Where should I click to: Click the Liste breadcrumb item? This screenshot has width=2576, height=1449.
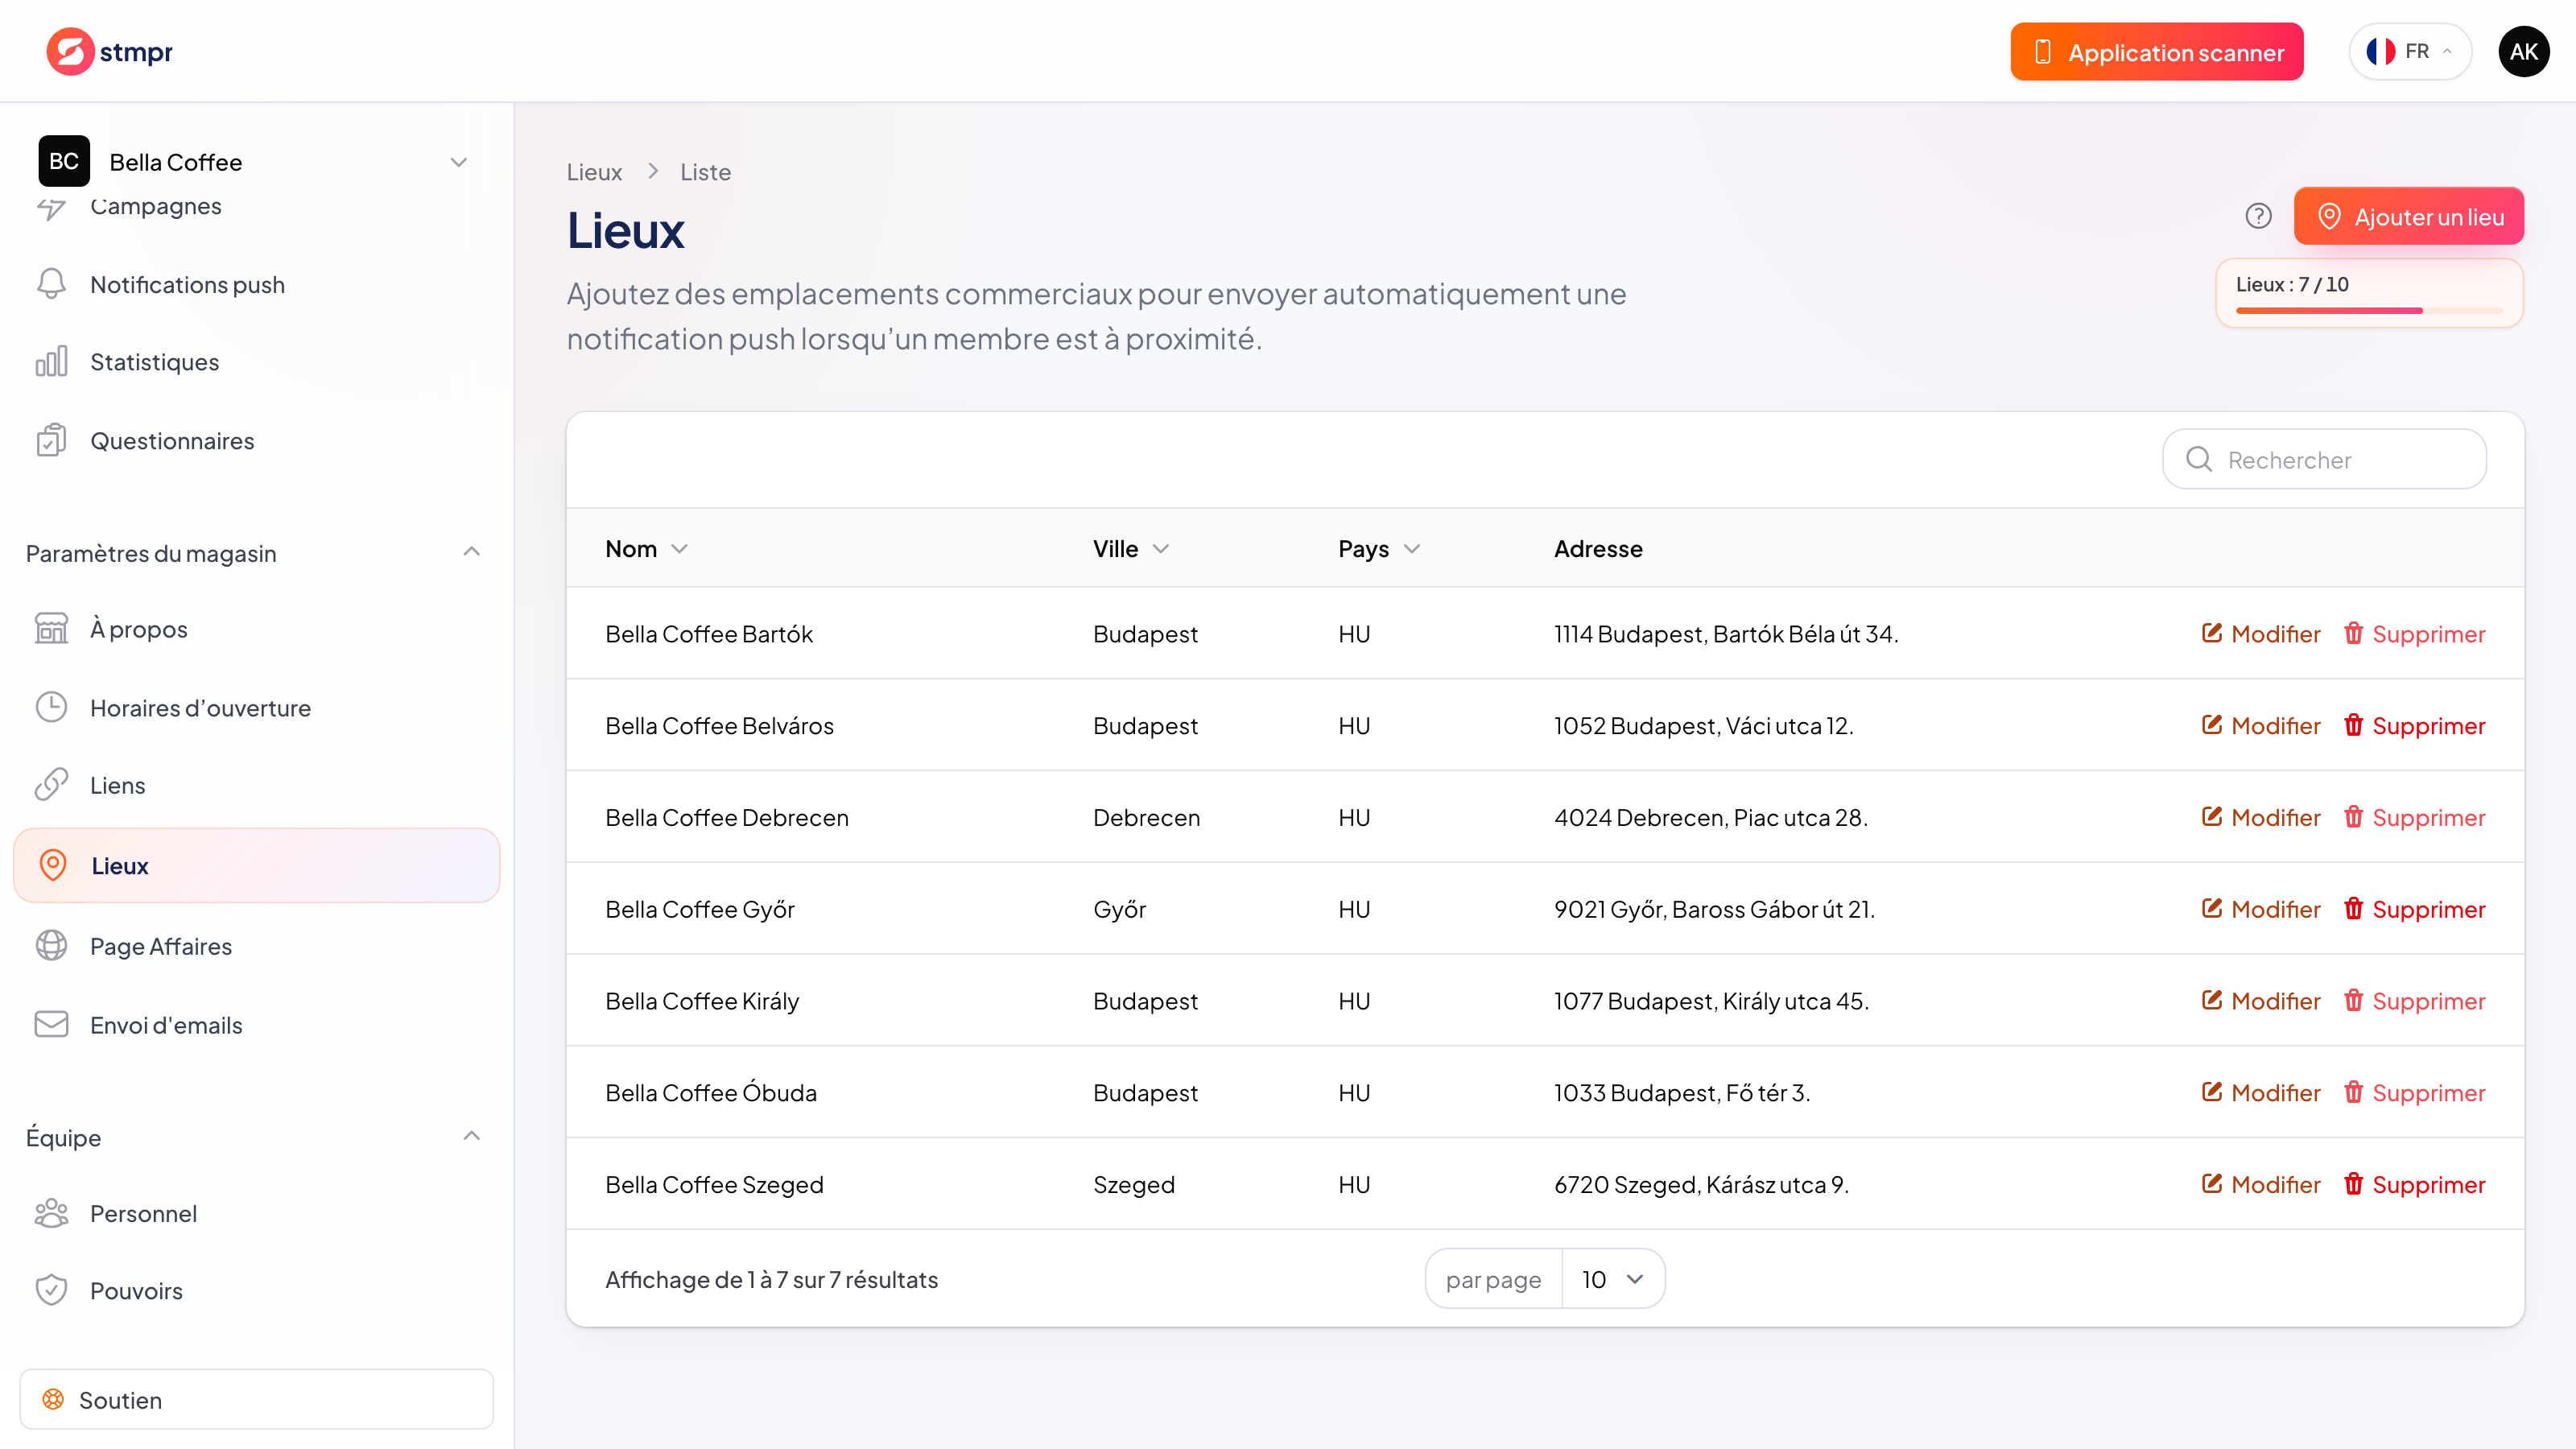click(x=705, y=171)
